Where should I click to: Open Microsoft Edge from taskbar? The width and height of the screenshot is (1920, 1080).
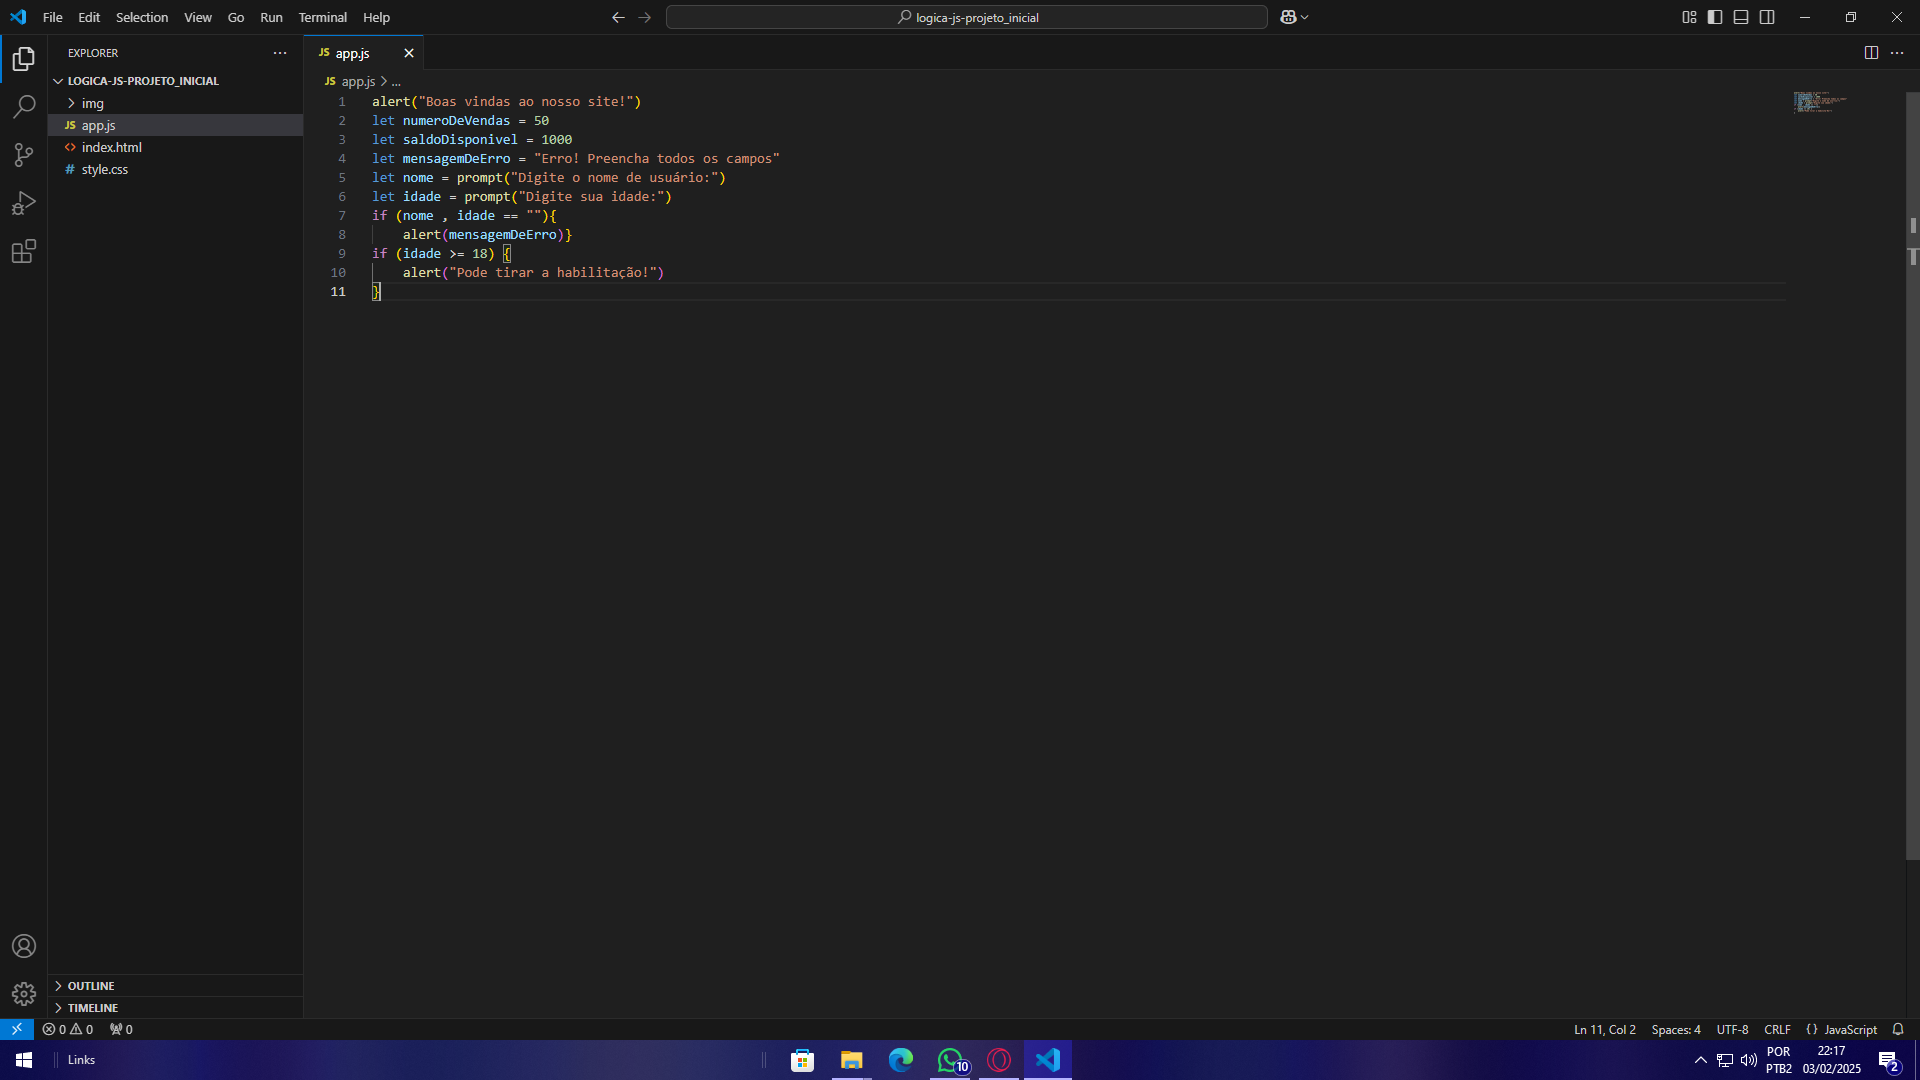[x=900, y=1060]
